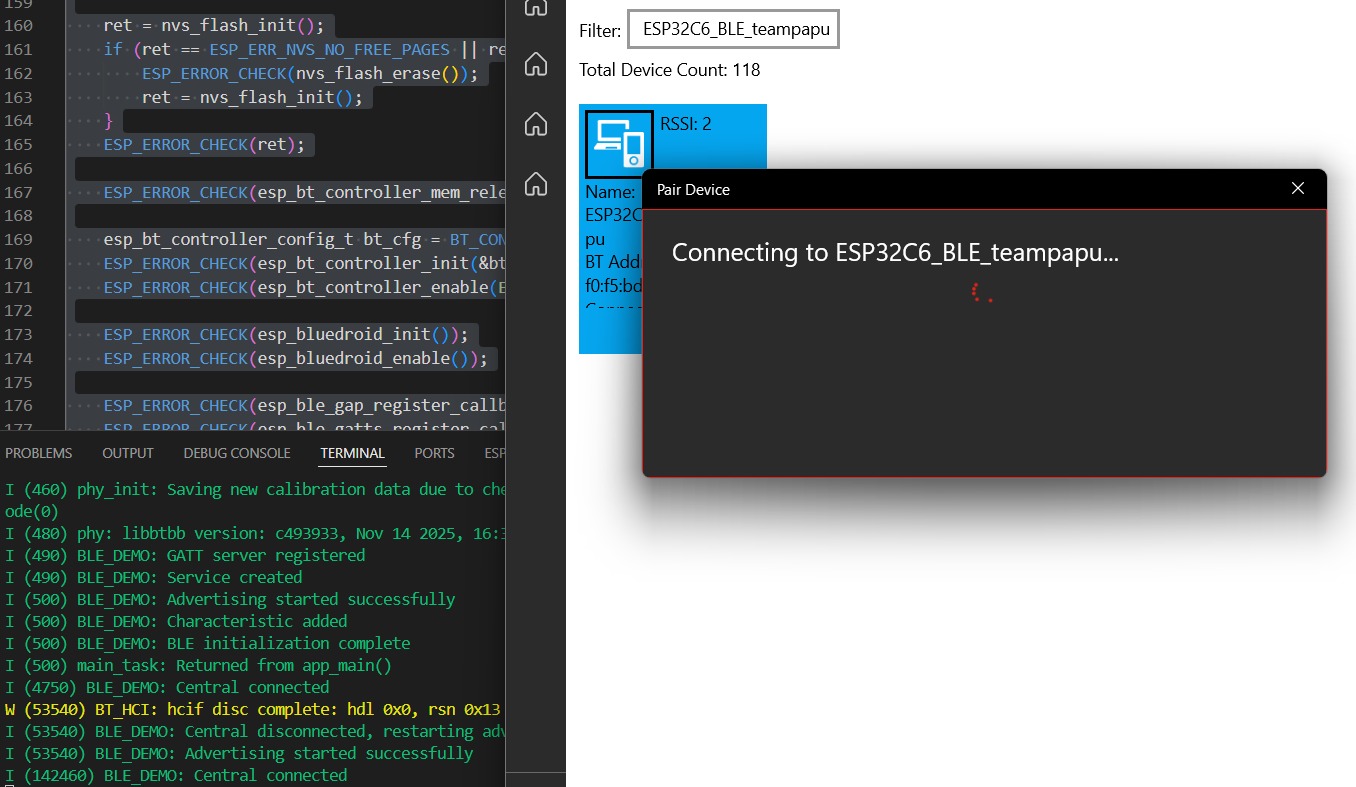Close the Pair Device dialog
Viewport: 1356px width, 787px height.
coord(1297,188)
